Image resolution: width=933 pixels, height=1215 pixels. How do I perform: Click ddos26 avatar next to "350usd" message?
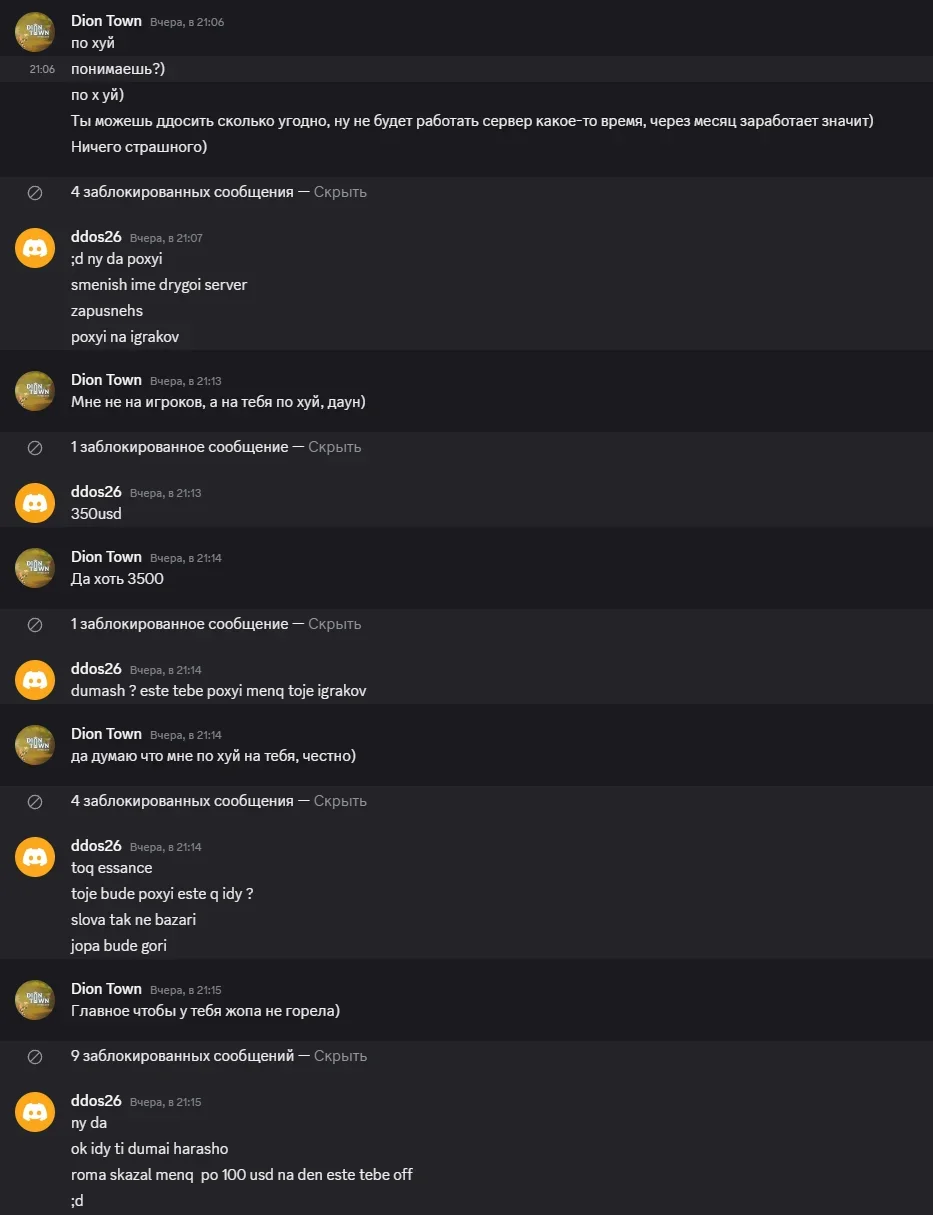(35, 503)
